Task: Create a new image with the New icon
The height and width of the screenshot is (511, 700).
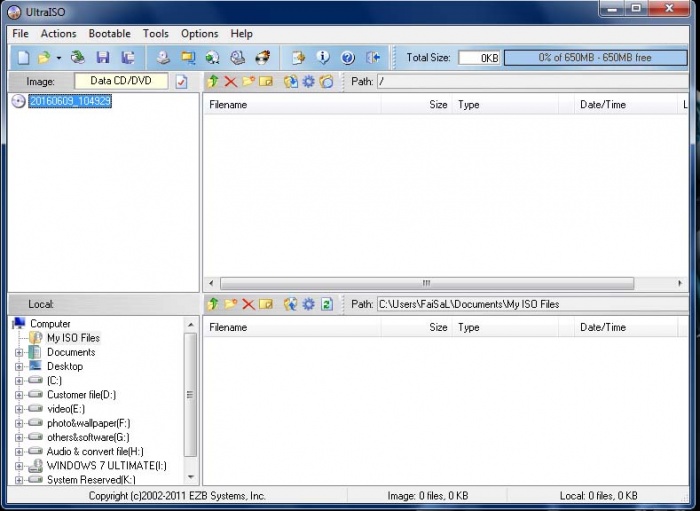Action: (23, 58)
